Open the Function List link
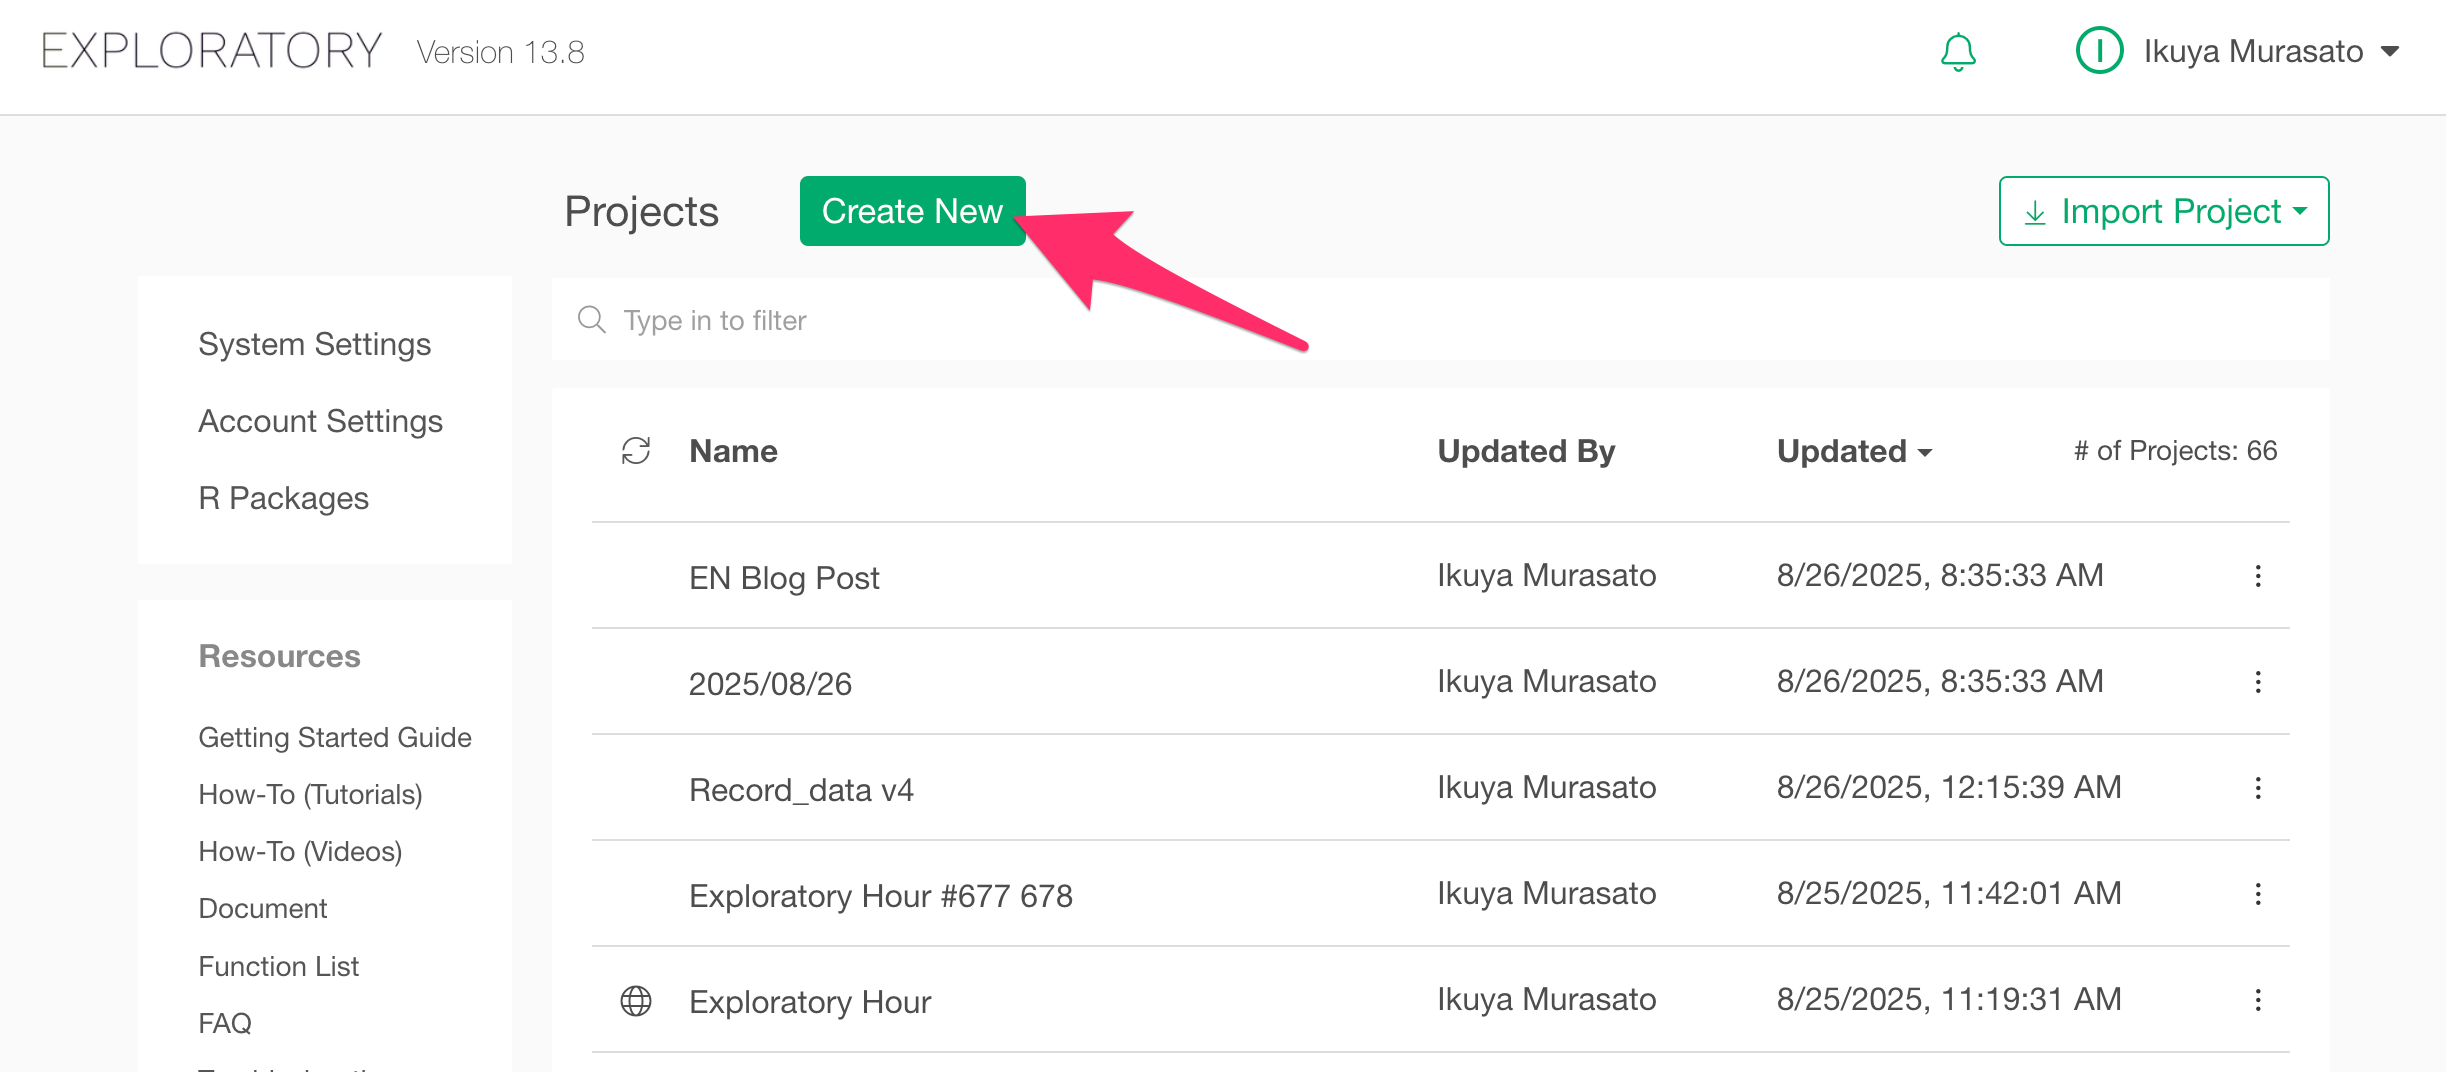This screenshot has height=1072, width=2446. [278, 966]
